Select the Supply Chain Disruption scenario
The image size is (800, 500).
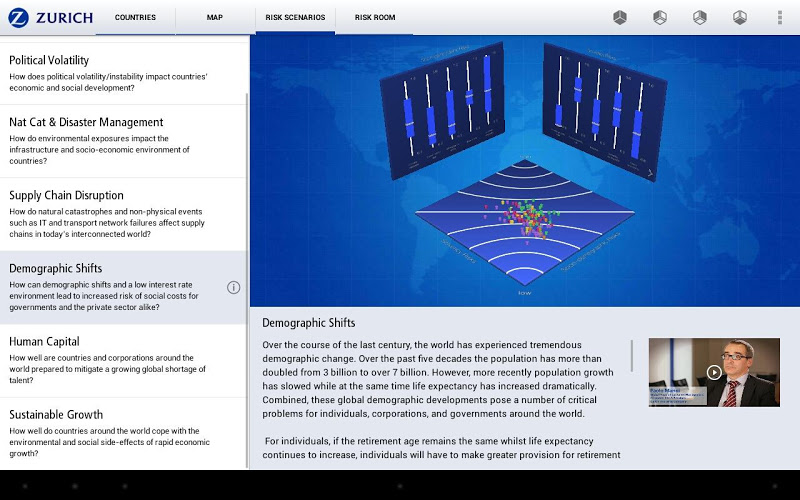point(120,214)
